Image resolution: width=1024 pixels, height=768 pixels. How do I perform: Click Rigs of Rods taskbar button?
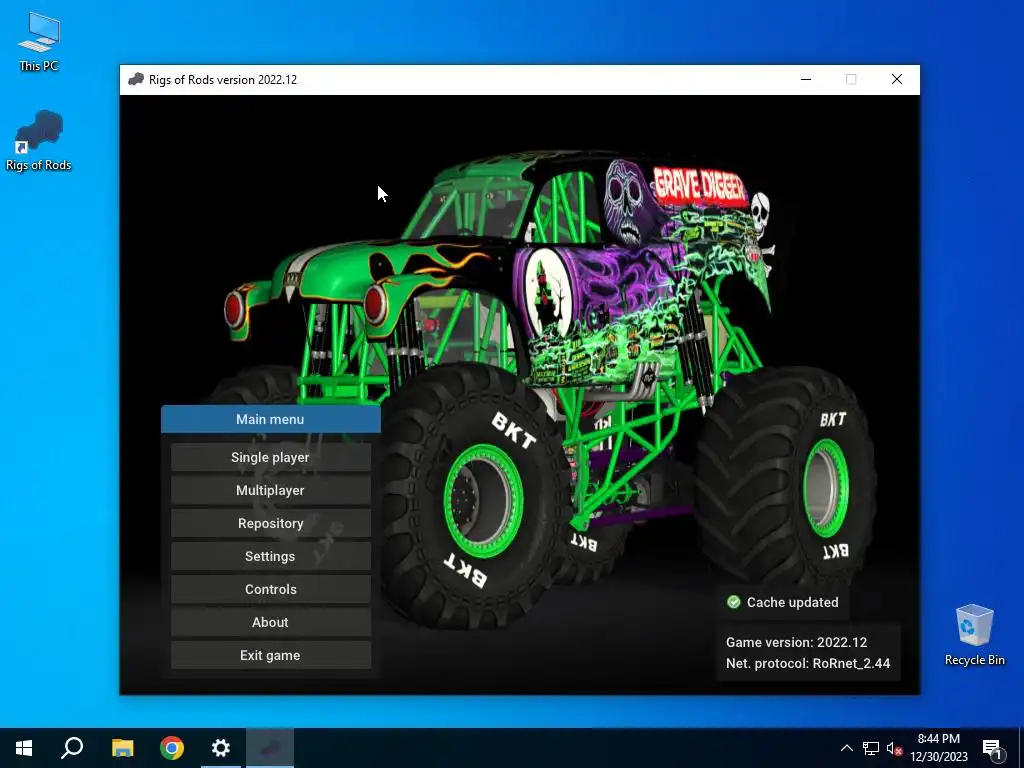tap(270, 748)
